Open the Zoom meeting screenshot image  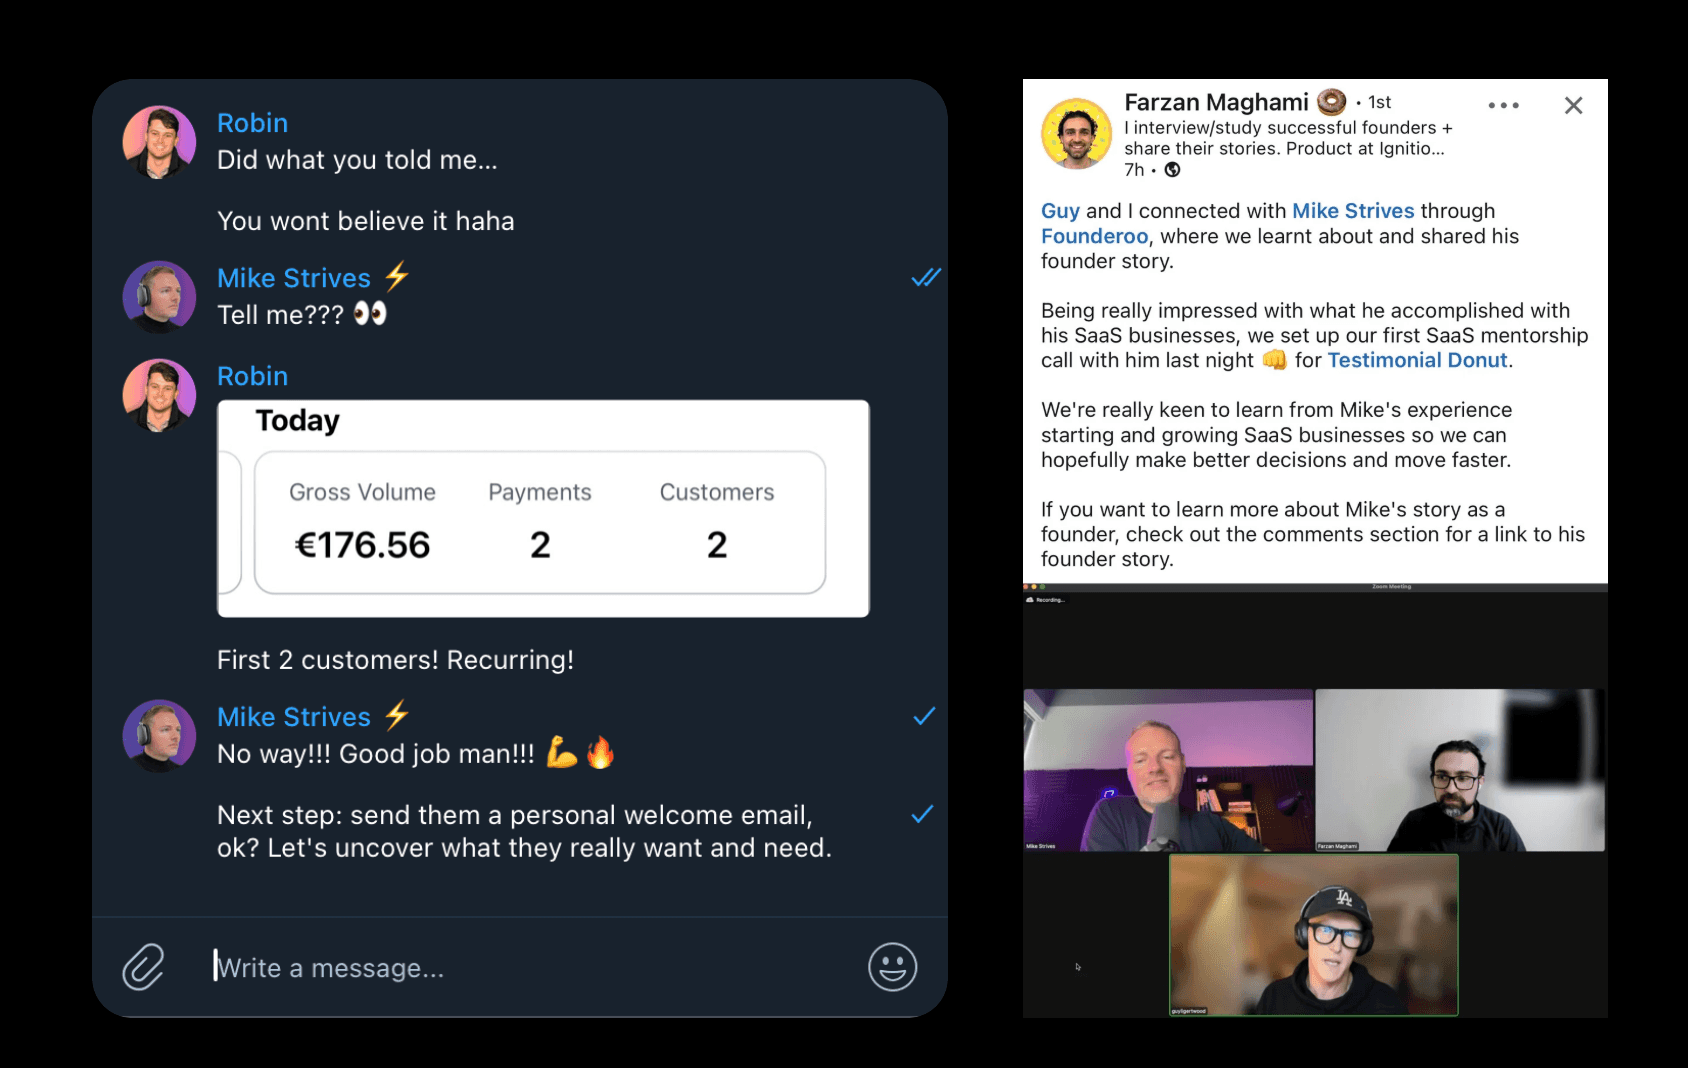pos(1315,800)
